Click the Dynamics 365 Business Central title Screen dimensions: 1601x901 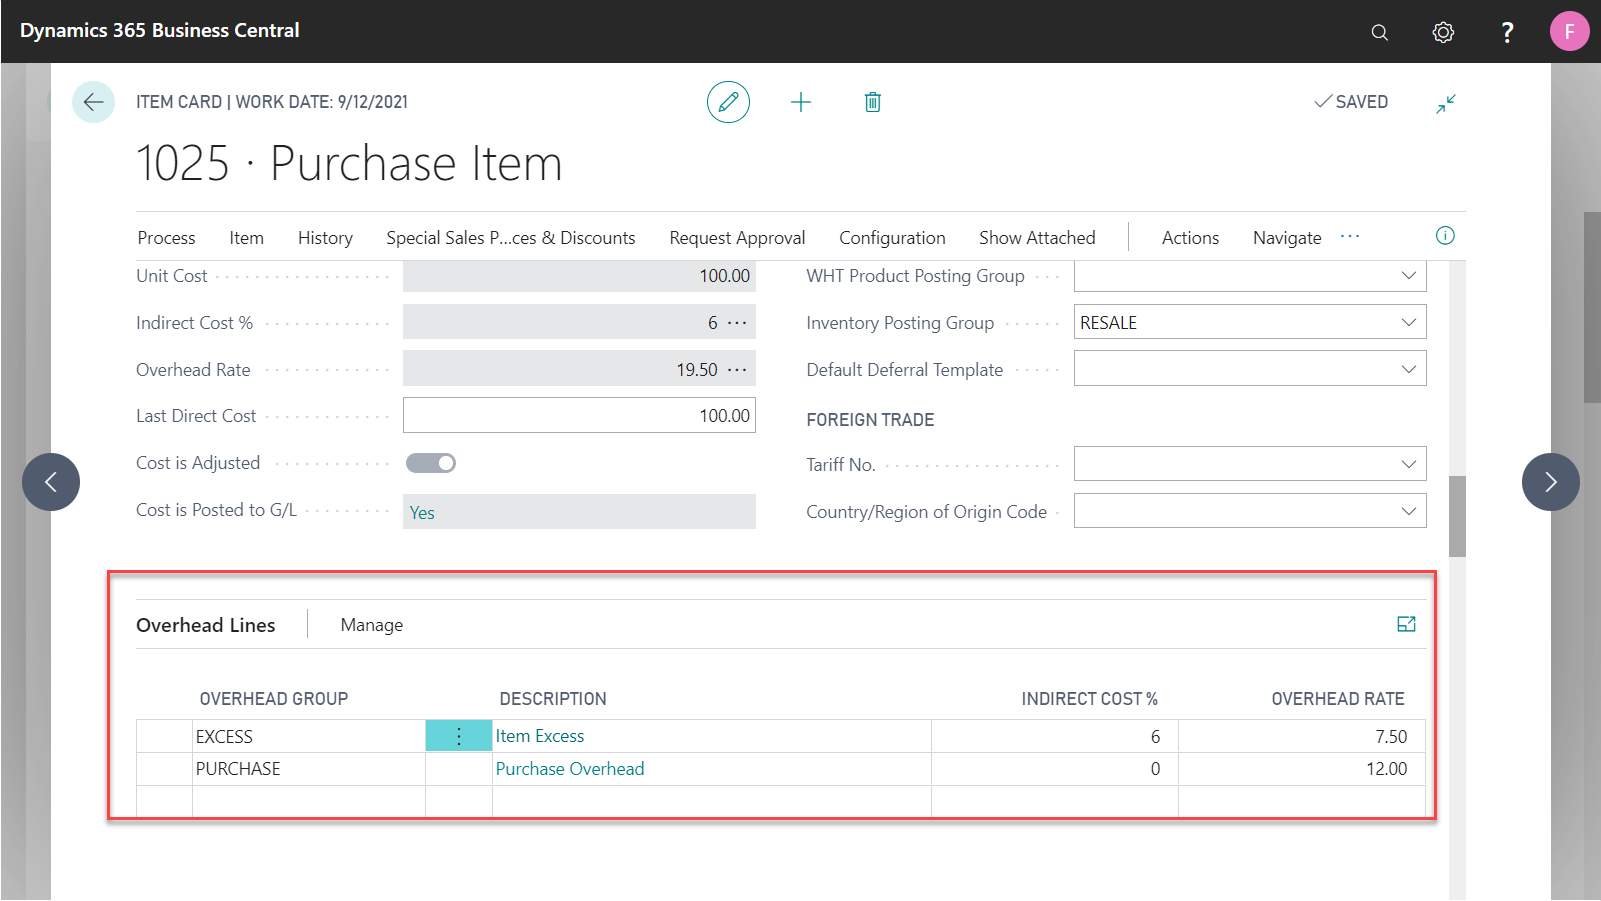pos(160,30)
